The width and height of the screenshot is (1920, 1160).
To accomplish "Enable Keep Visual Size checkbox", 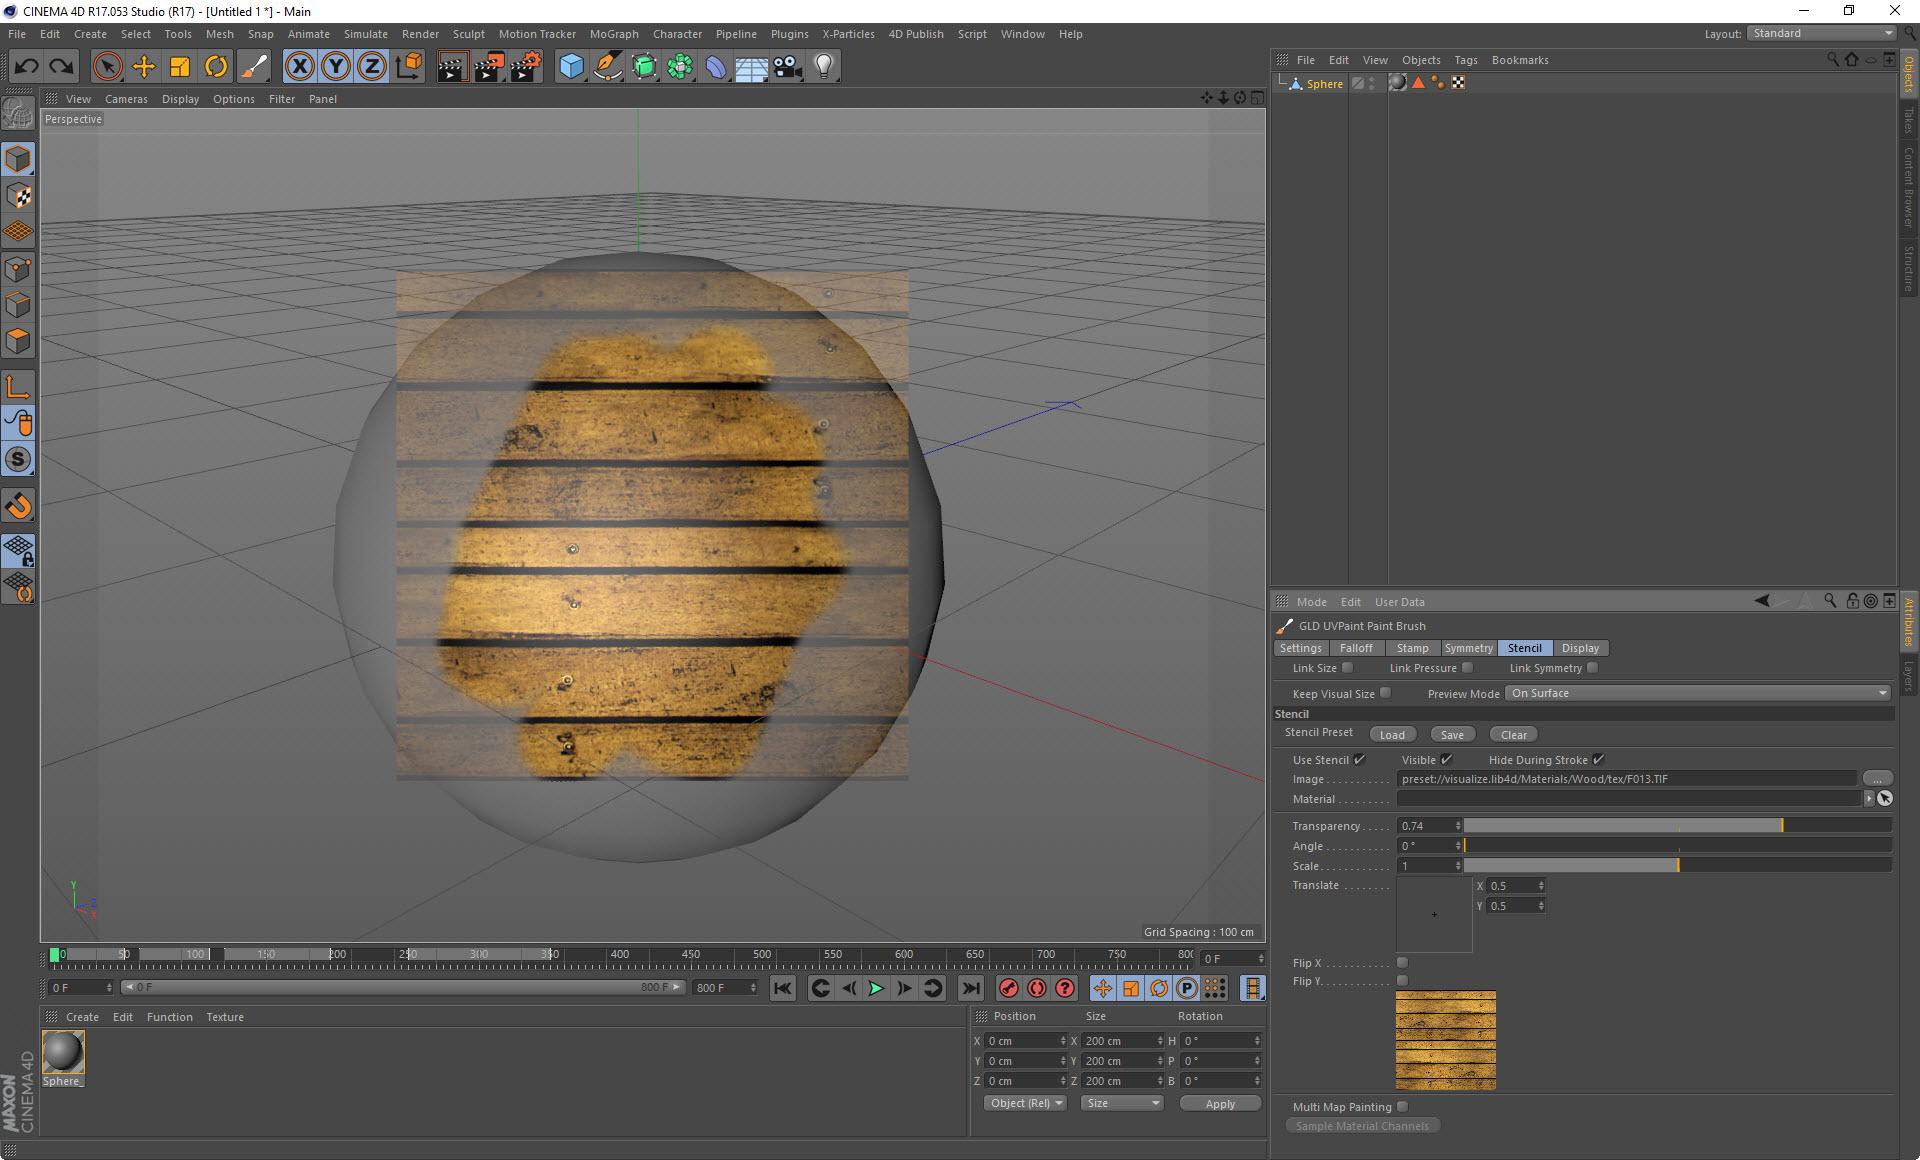I will pos(1385,693).
